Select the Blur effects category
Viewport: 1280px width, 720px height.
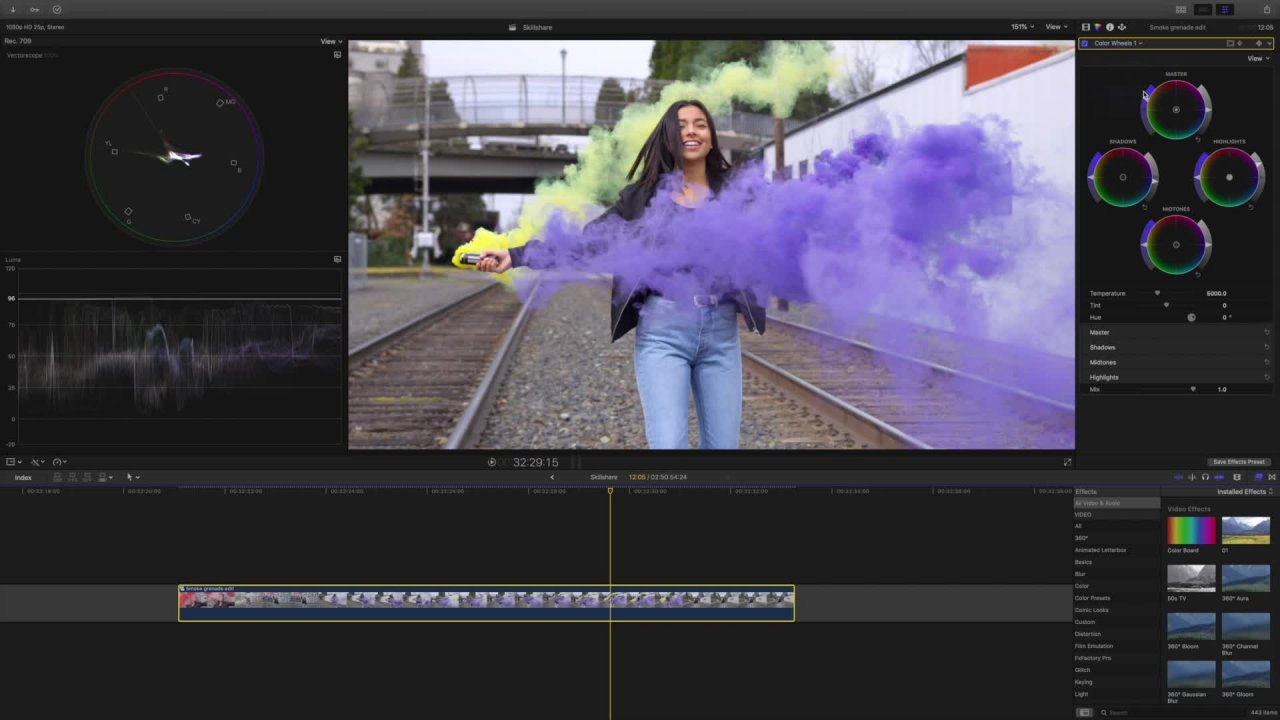pyautogui.click(x=1080, y=574)
